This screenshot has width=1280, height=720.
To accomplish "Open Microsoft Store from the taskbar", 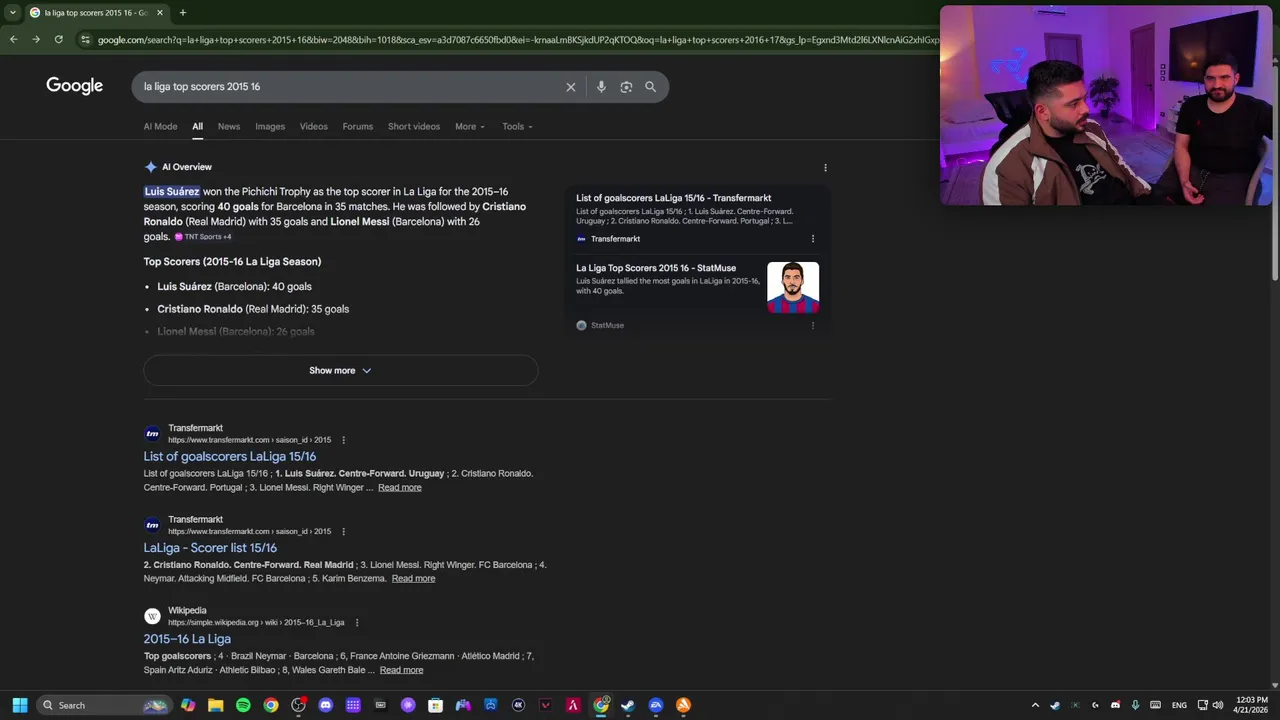I will tap(435, 705).
